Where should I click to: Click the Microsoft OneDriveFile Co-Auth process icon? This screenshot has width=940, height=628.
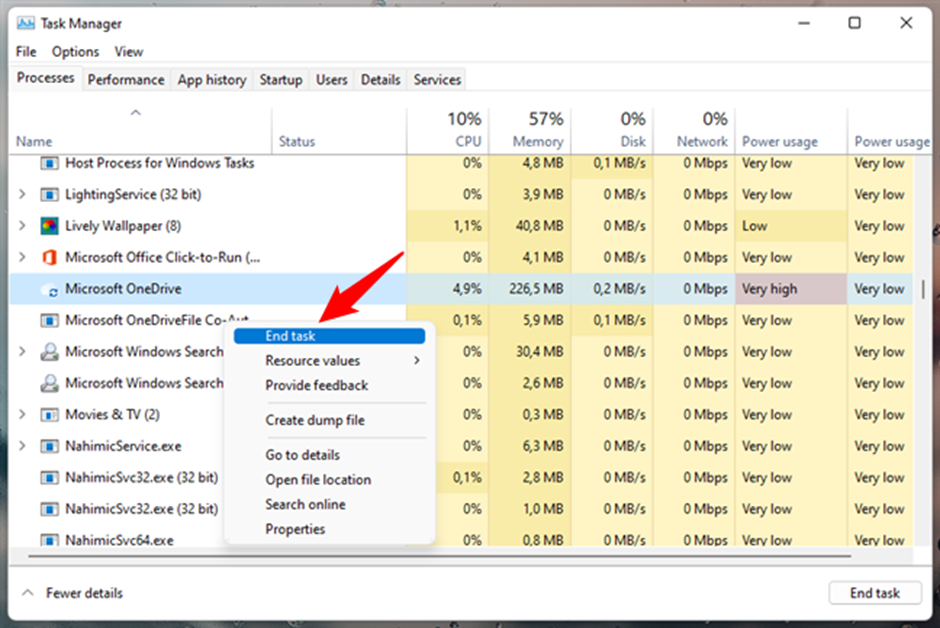coord(49,321)
